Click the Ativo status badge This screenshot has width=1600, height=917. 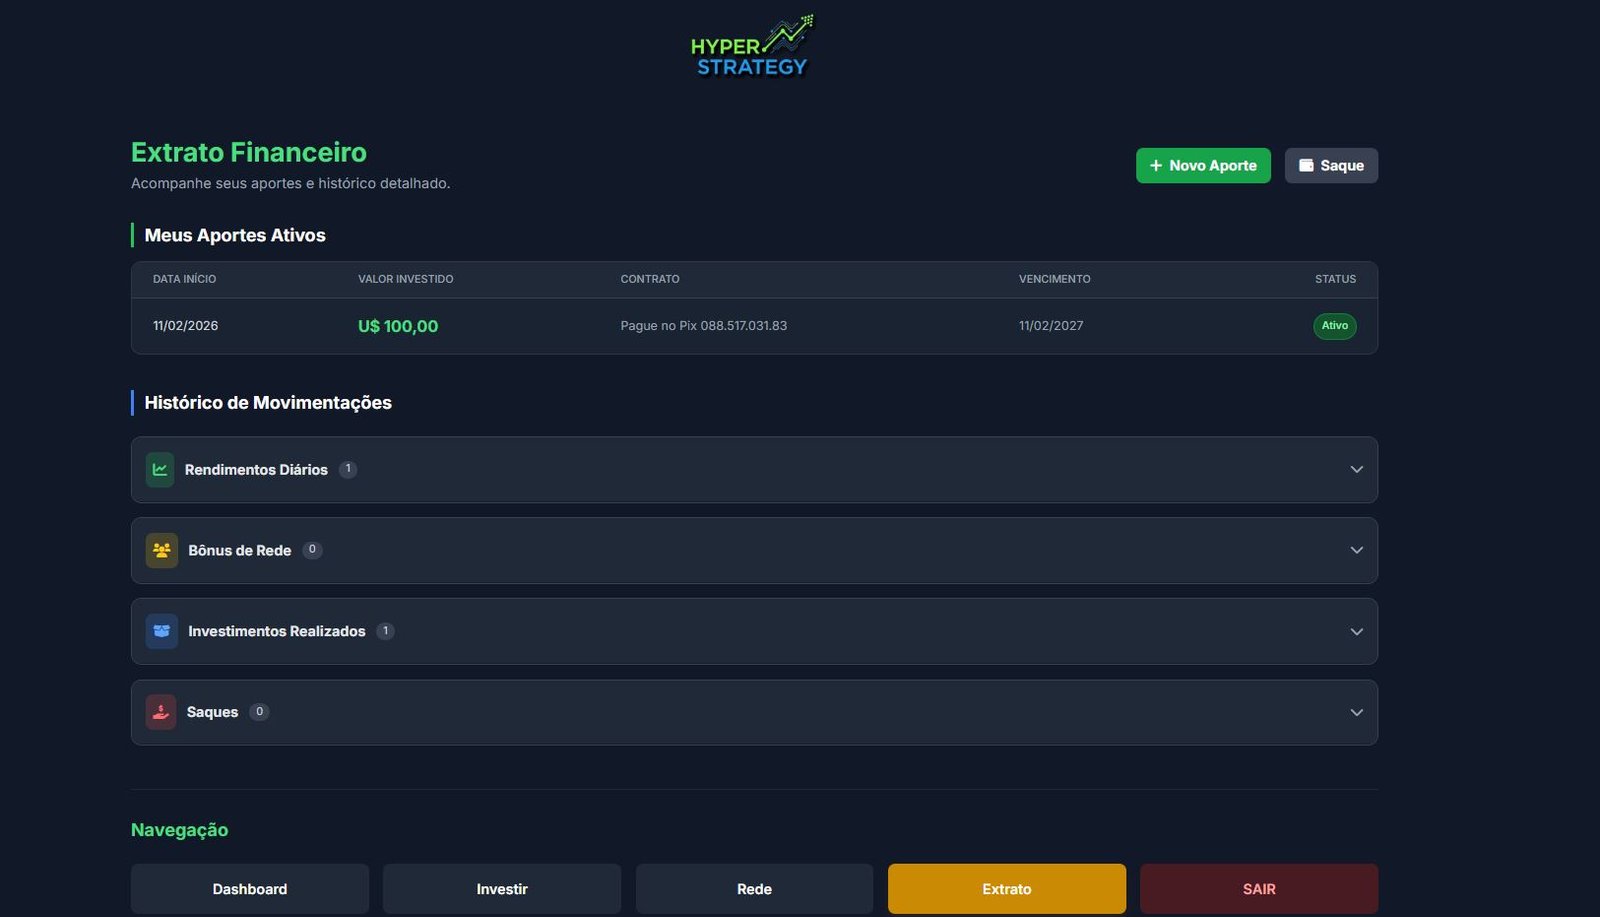pyautogui.click(x=1334, y=326)
